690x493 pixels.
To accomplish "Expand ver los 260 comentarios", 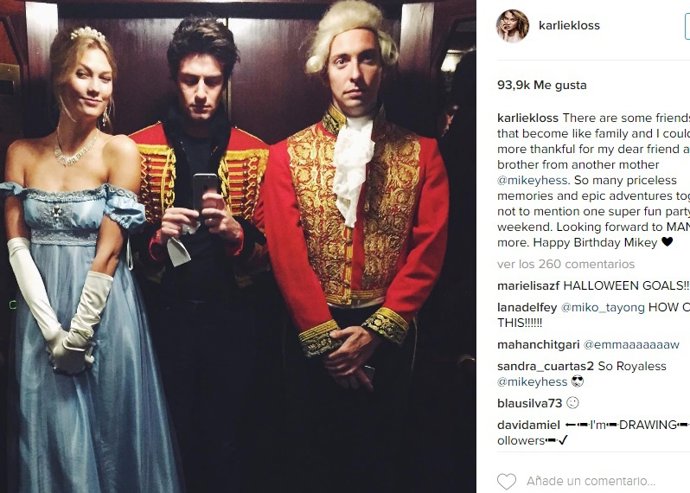I will (x=566, y=264).
